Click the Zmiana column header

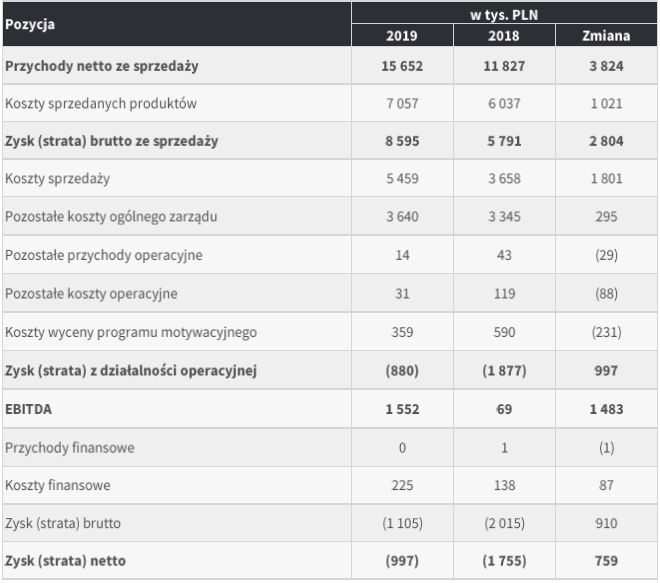click(x=606, y=36)
